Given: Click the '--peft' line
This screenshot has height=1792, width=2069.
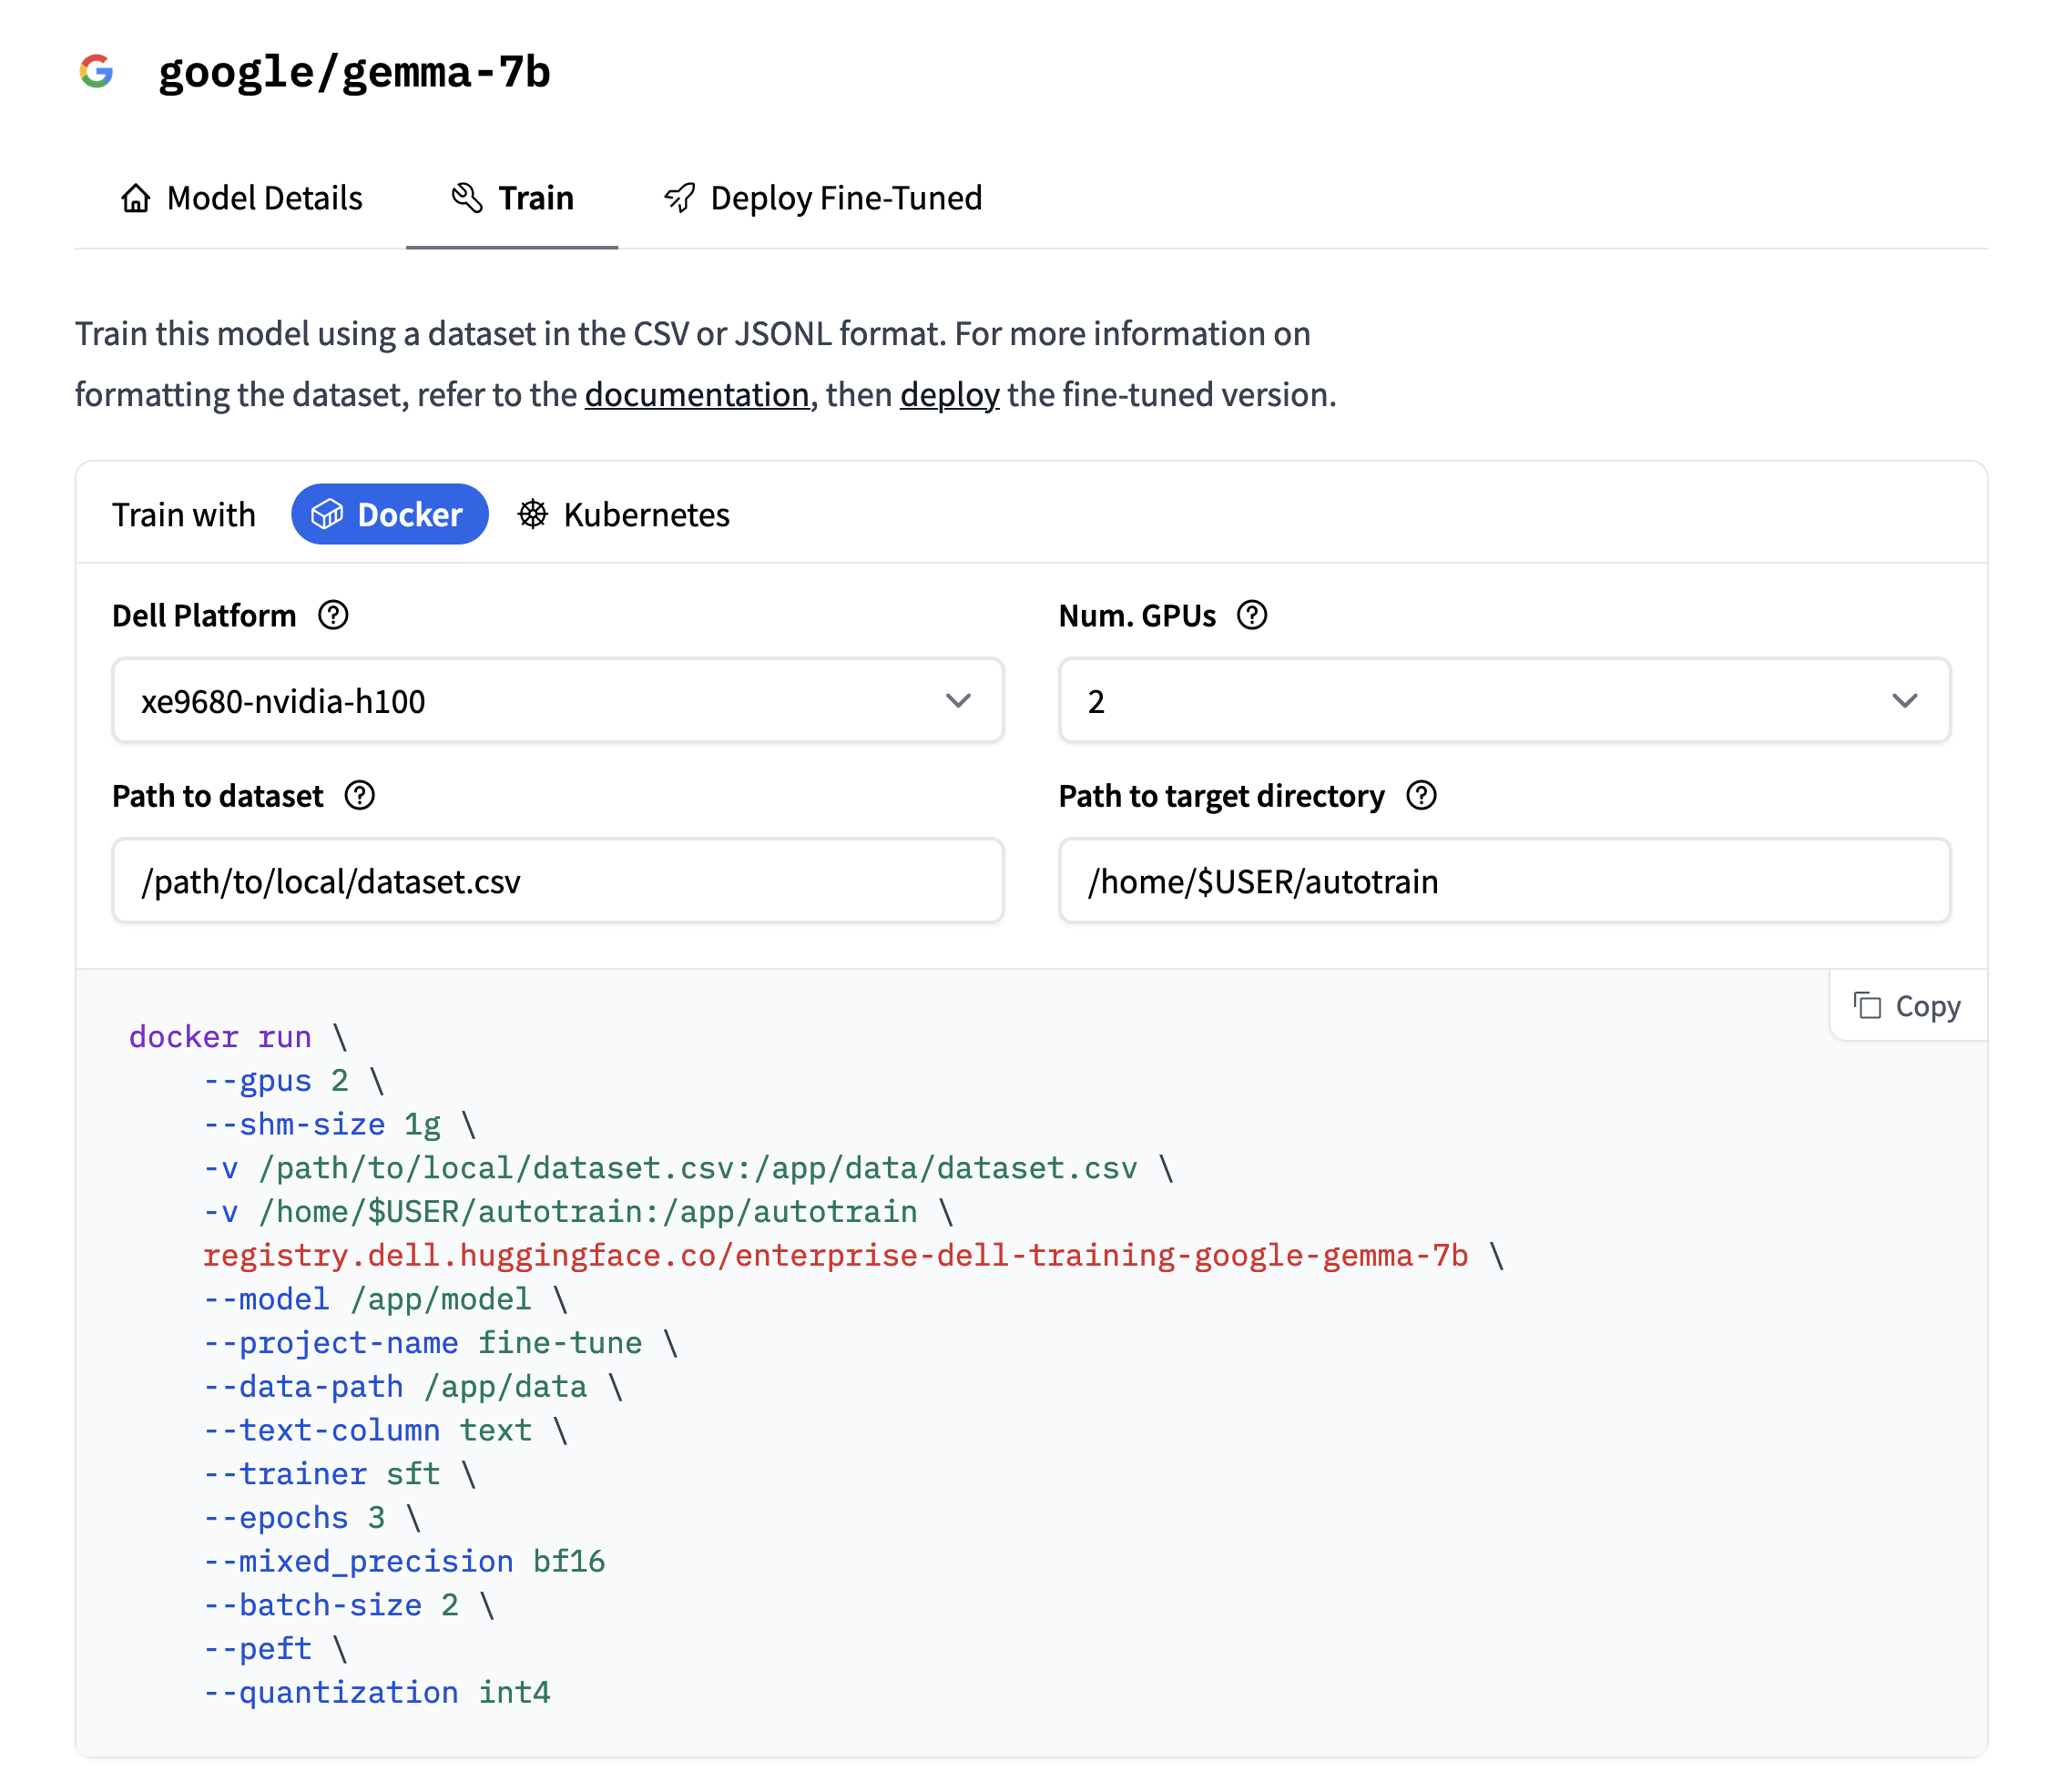Looking at the screenshot, I should click(x=276, y=1649).
